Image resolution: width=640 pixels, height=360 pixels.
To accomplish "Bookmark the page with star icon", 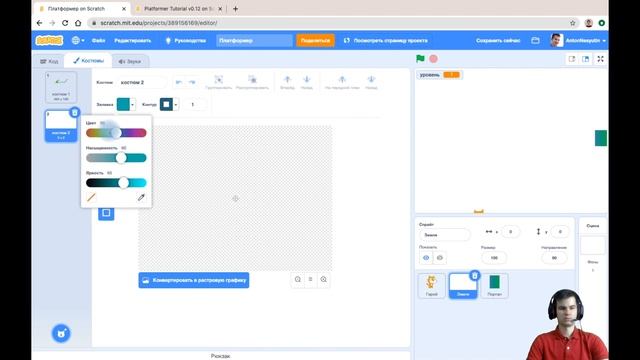I will [x=573, y=23].
